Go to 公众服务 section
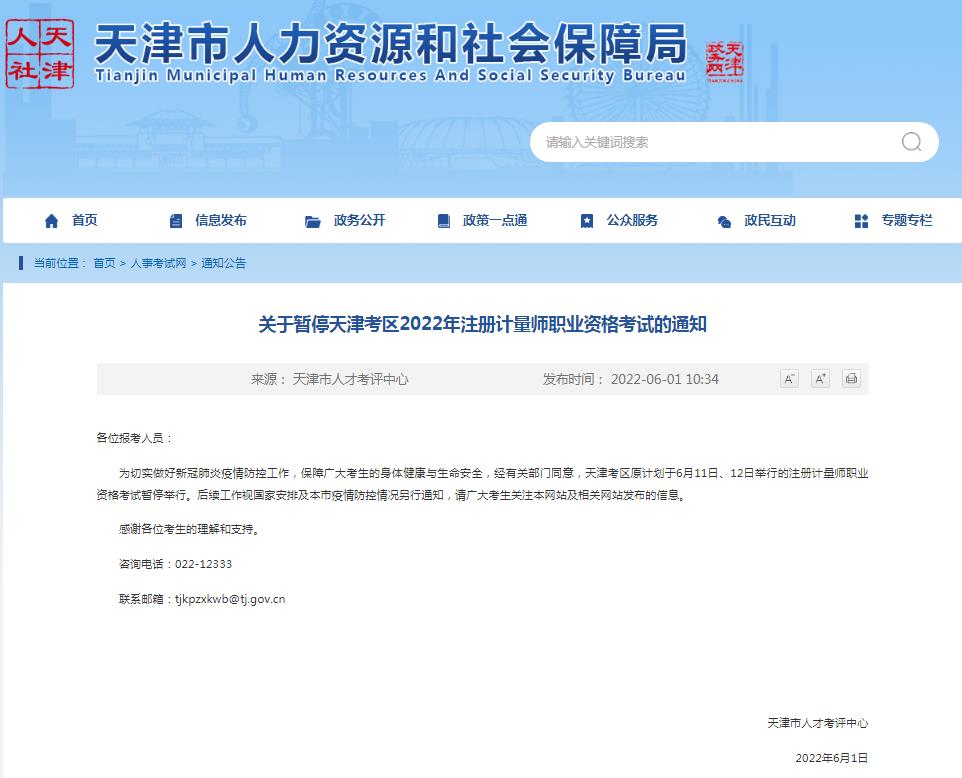962x778 pixels. pos(632,221)
